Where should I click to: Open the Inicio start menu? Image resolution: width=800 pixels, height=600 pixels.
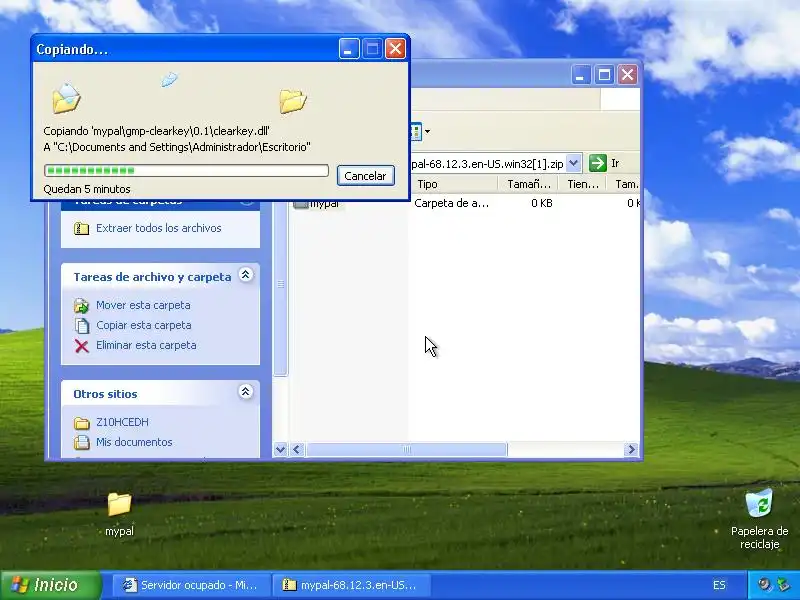click(x=51, y=585)
